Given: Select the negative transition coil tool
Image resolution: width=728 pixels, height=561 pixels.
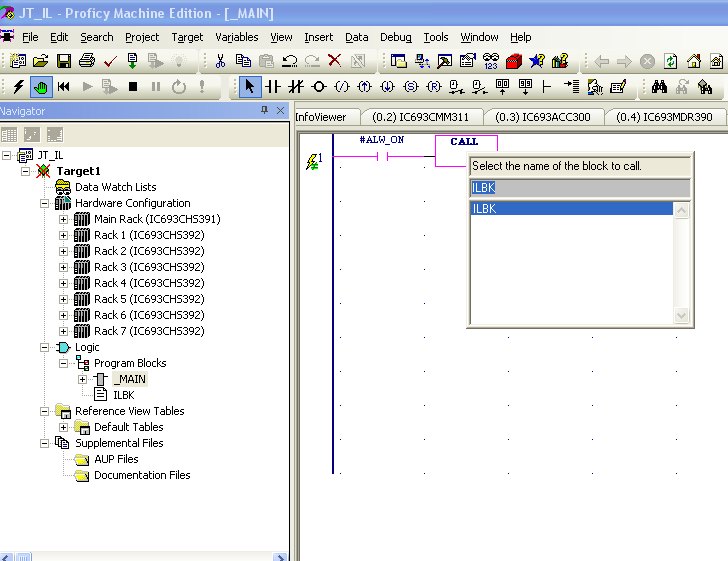Looking at the screenshot, I should 387,87.
